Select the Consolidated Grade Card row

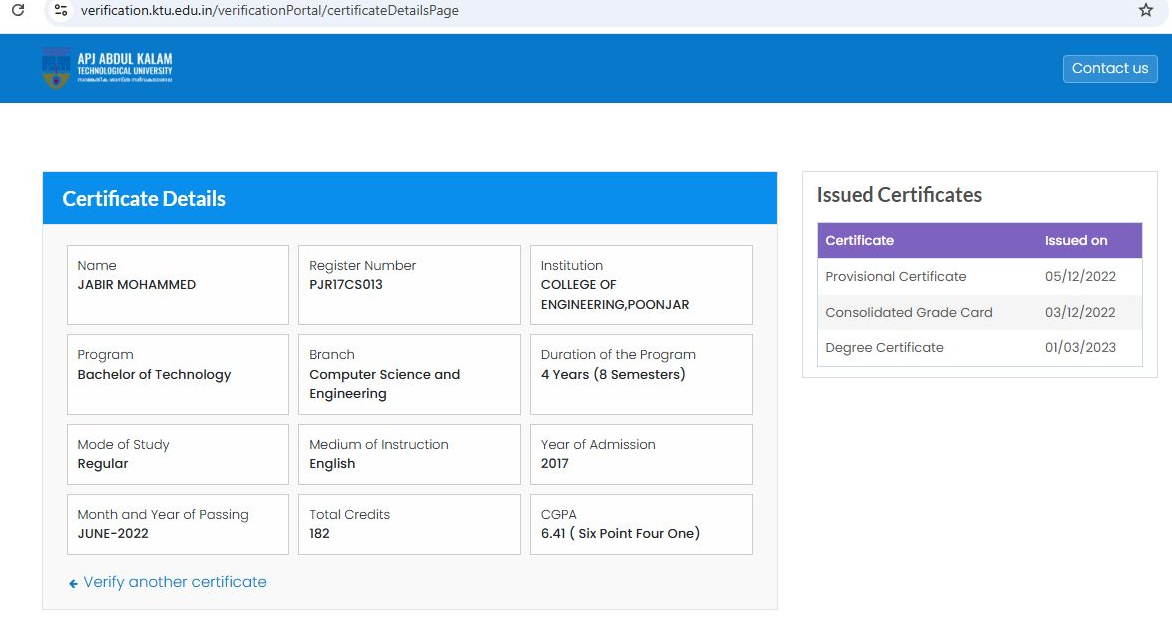pyautogui.click(x=979, y=312)
